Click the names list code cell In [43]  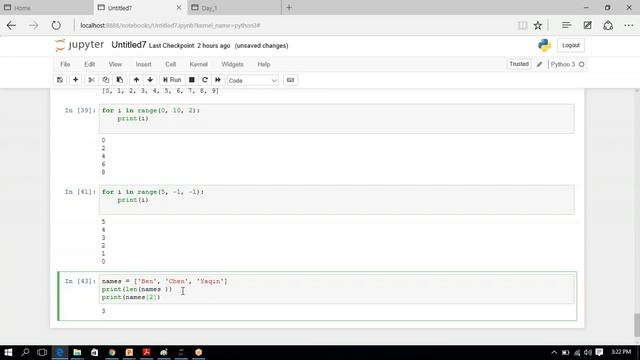pos(336,289)
